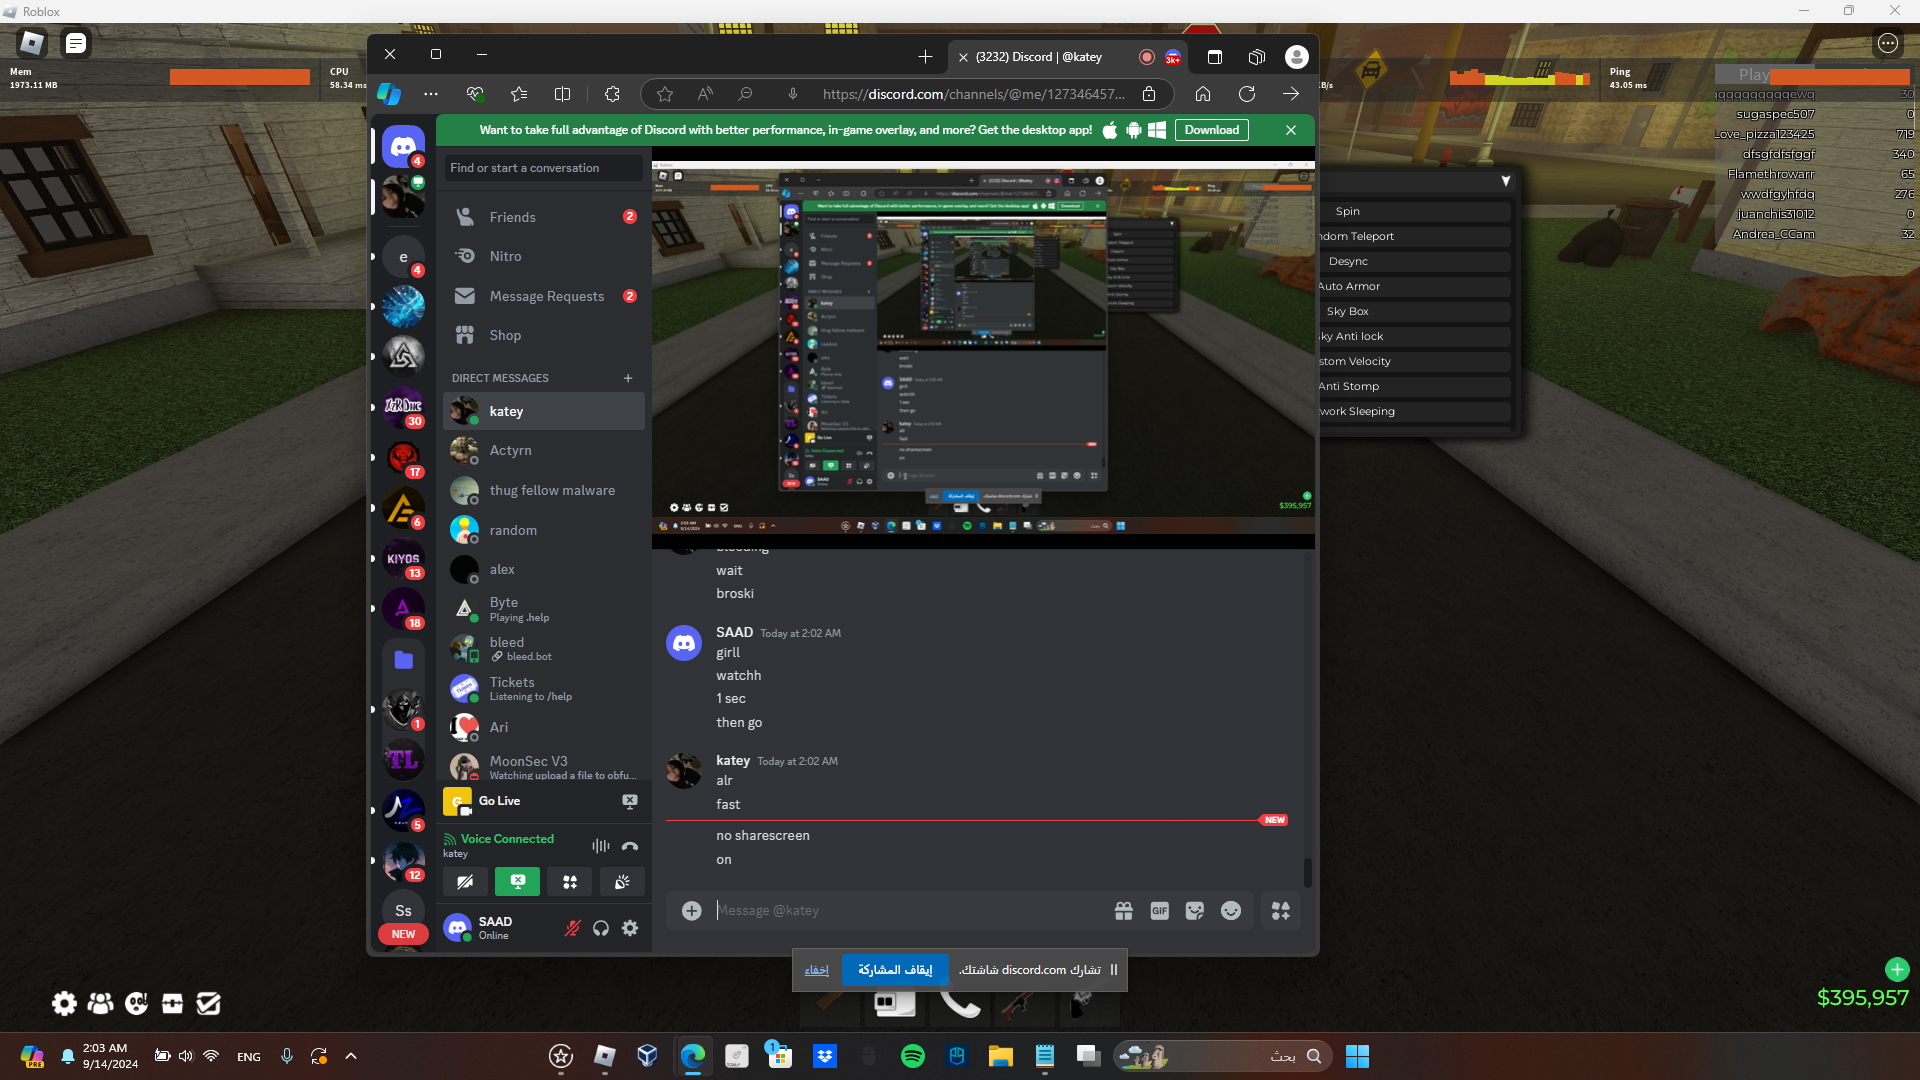Open a new Edge tab
Image resolution: width=1920 pixels, height=1080 pixels.
tap(925, 57)
